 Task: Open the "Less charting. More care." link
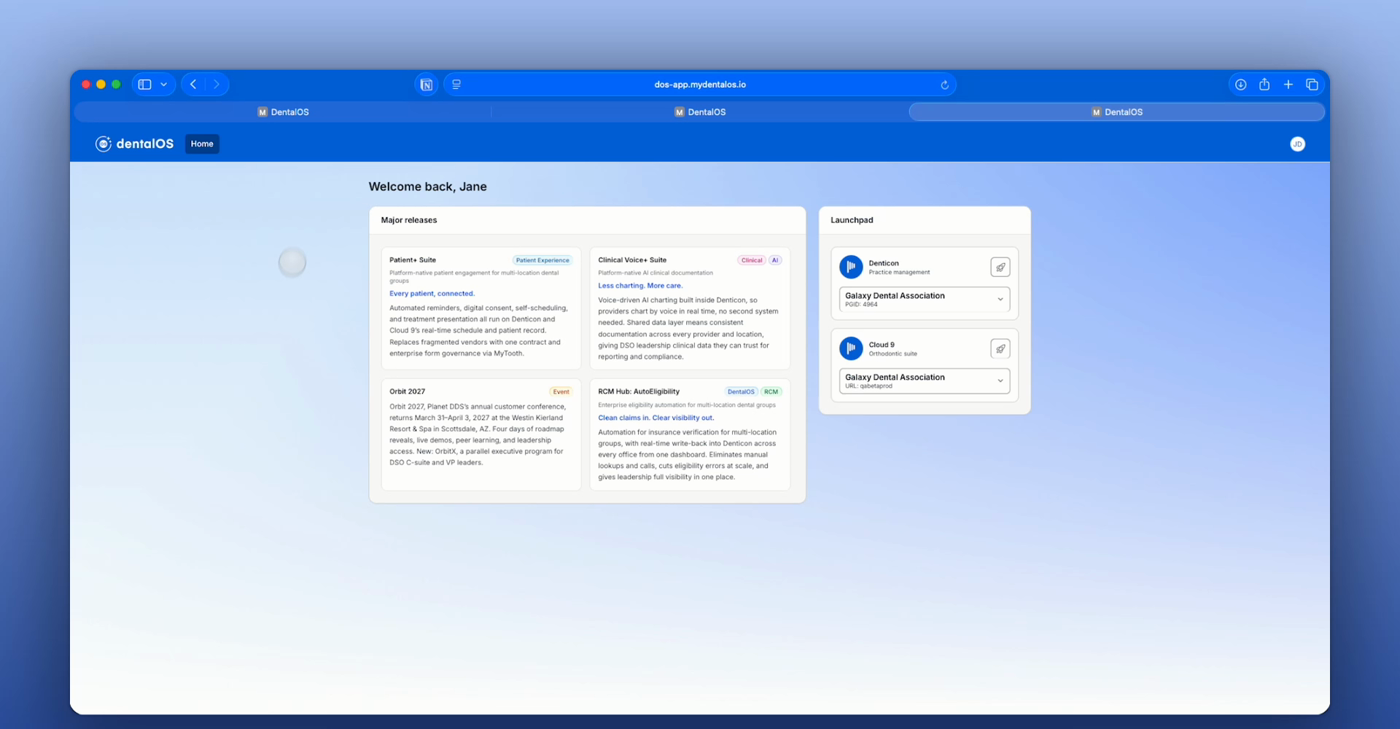(640, 286)
